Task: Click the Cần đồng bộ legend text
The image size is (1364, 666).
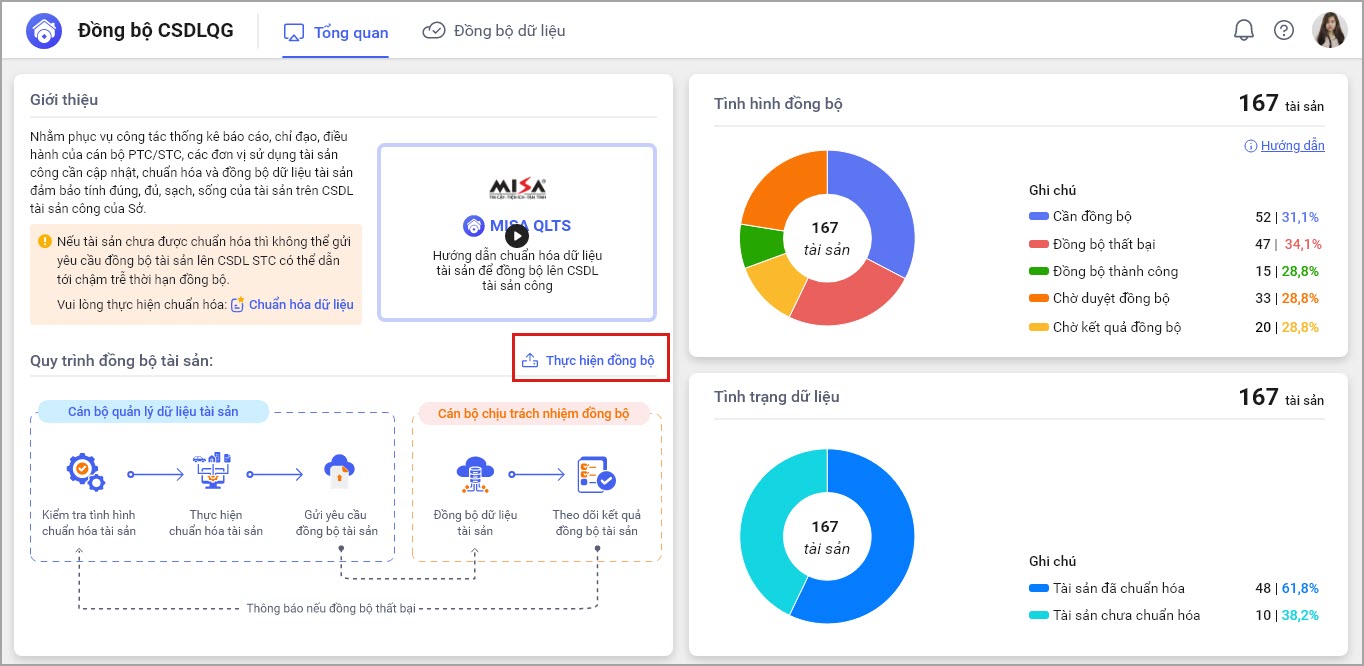Action: click(x=1092, y=217)
